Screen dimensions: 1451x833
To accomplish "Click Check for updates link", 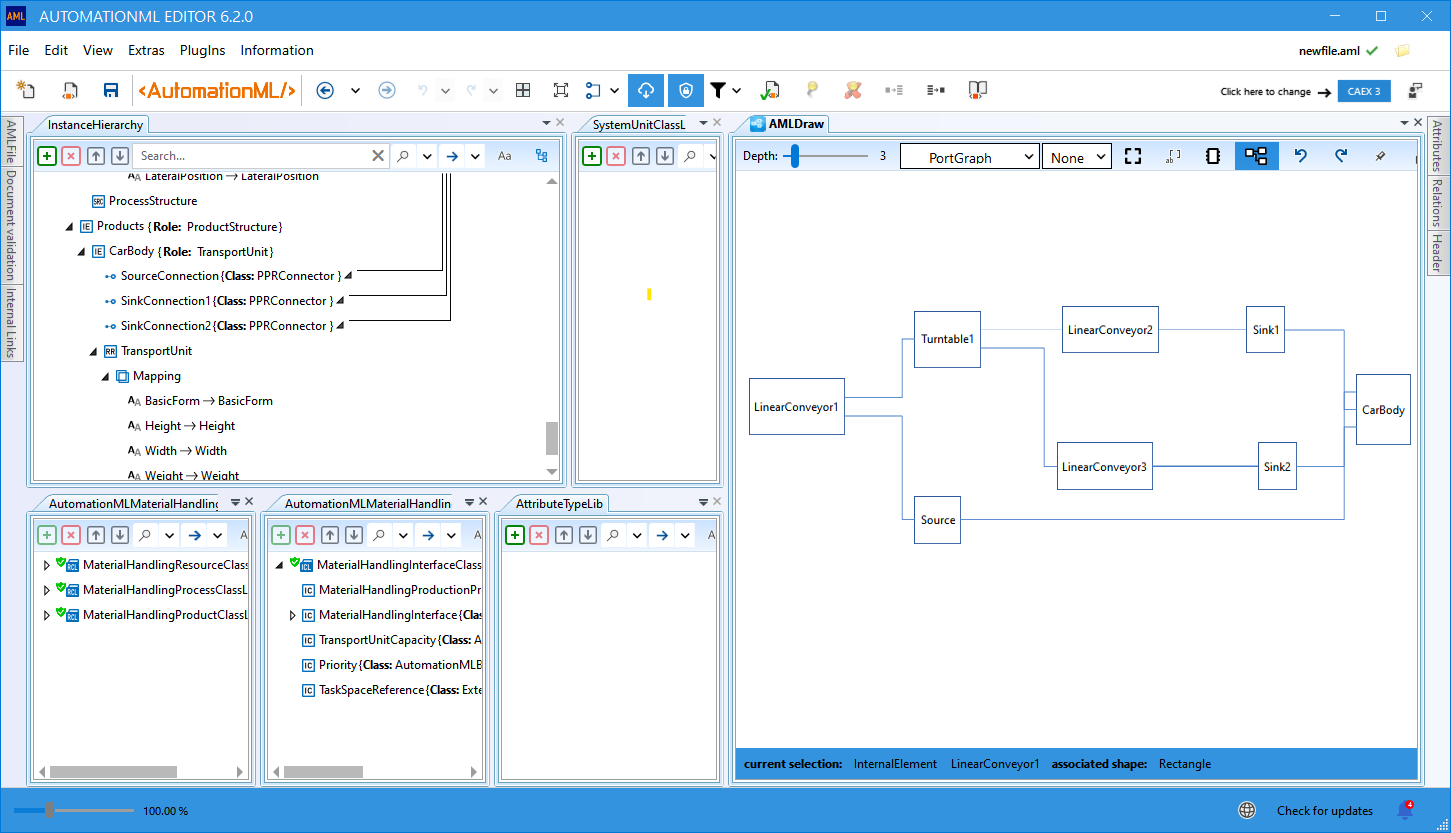I will [1325, 811].
